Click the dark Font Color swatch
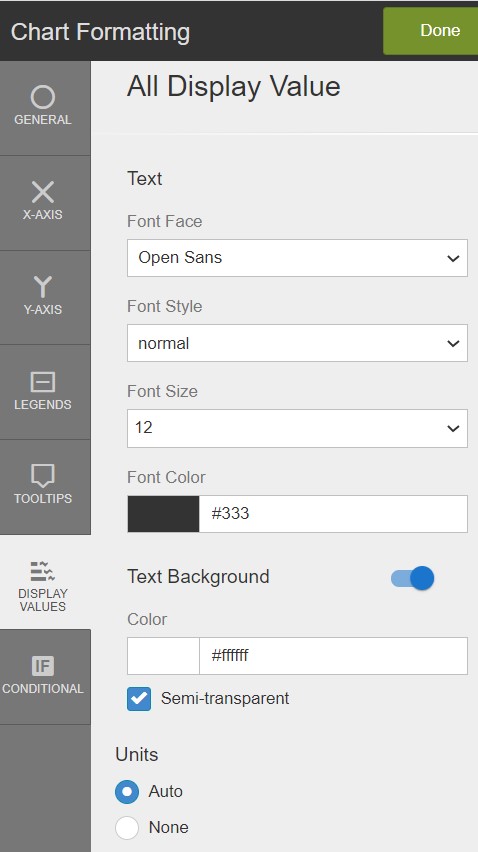This screenshot has height=852, width=478. [x=163, y=513]
